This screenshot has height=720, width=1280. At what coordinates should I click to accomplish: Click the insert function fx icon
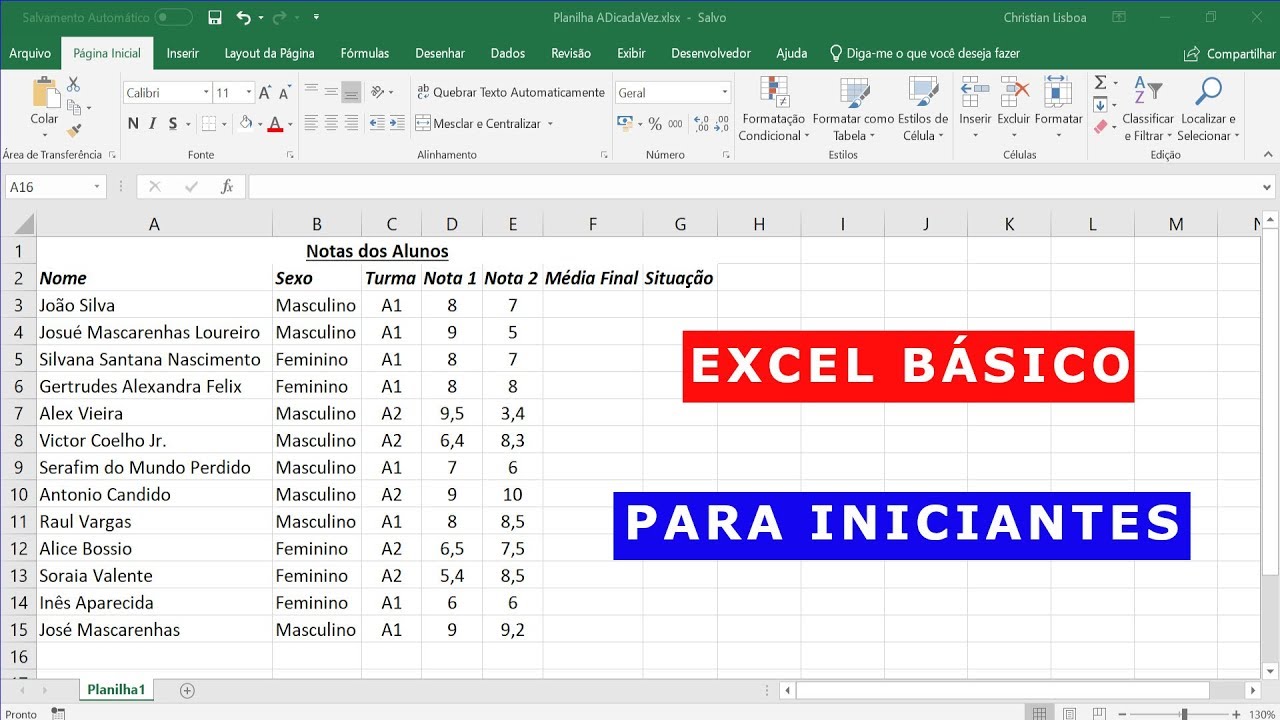point(227,187)
